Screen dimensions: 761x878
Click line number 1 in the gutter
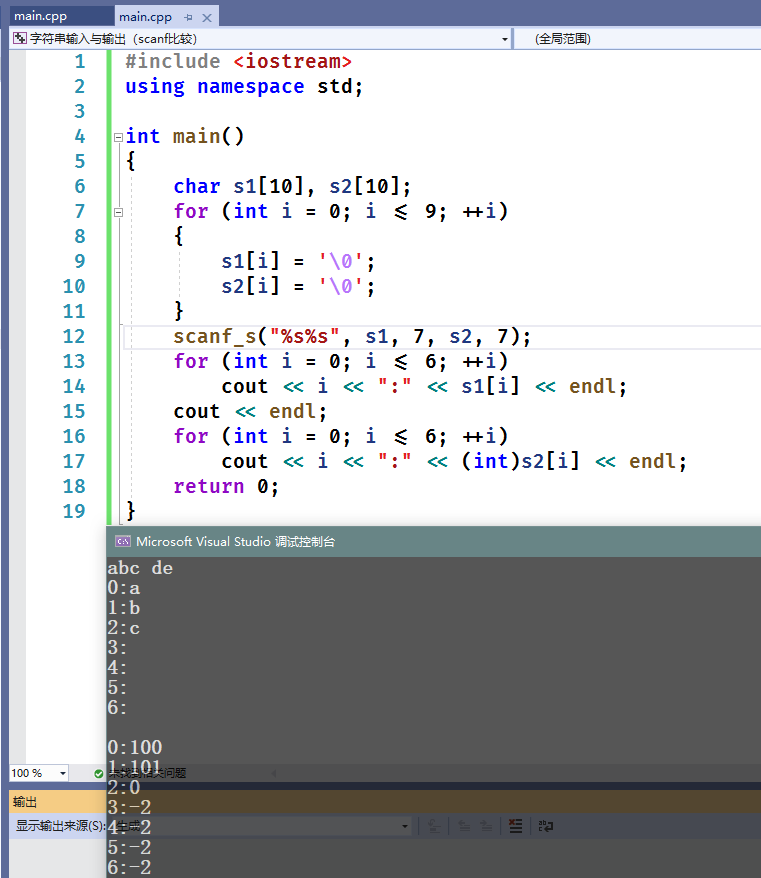[80, 62]
